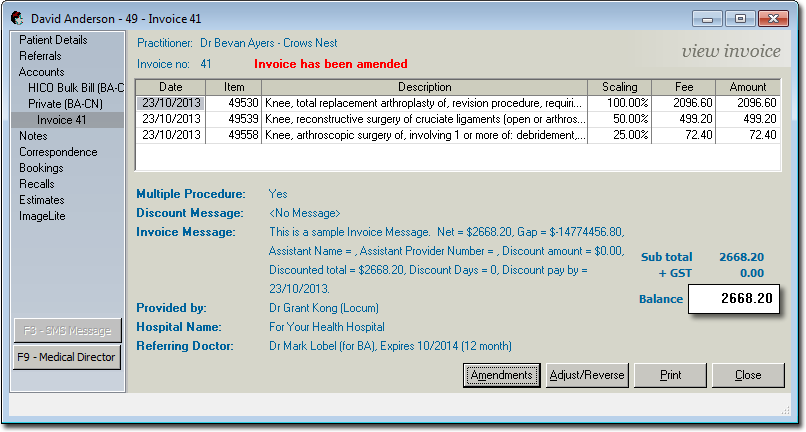The height and width of the screenshot is (432, 806).
Task: Click the application icon in title bar
Action: click(17, 18)
